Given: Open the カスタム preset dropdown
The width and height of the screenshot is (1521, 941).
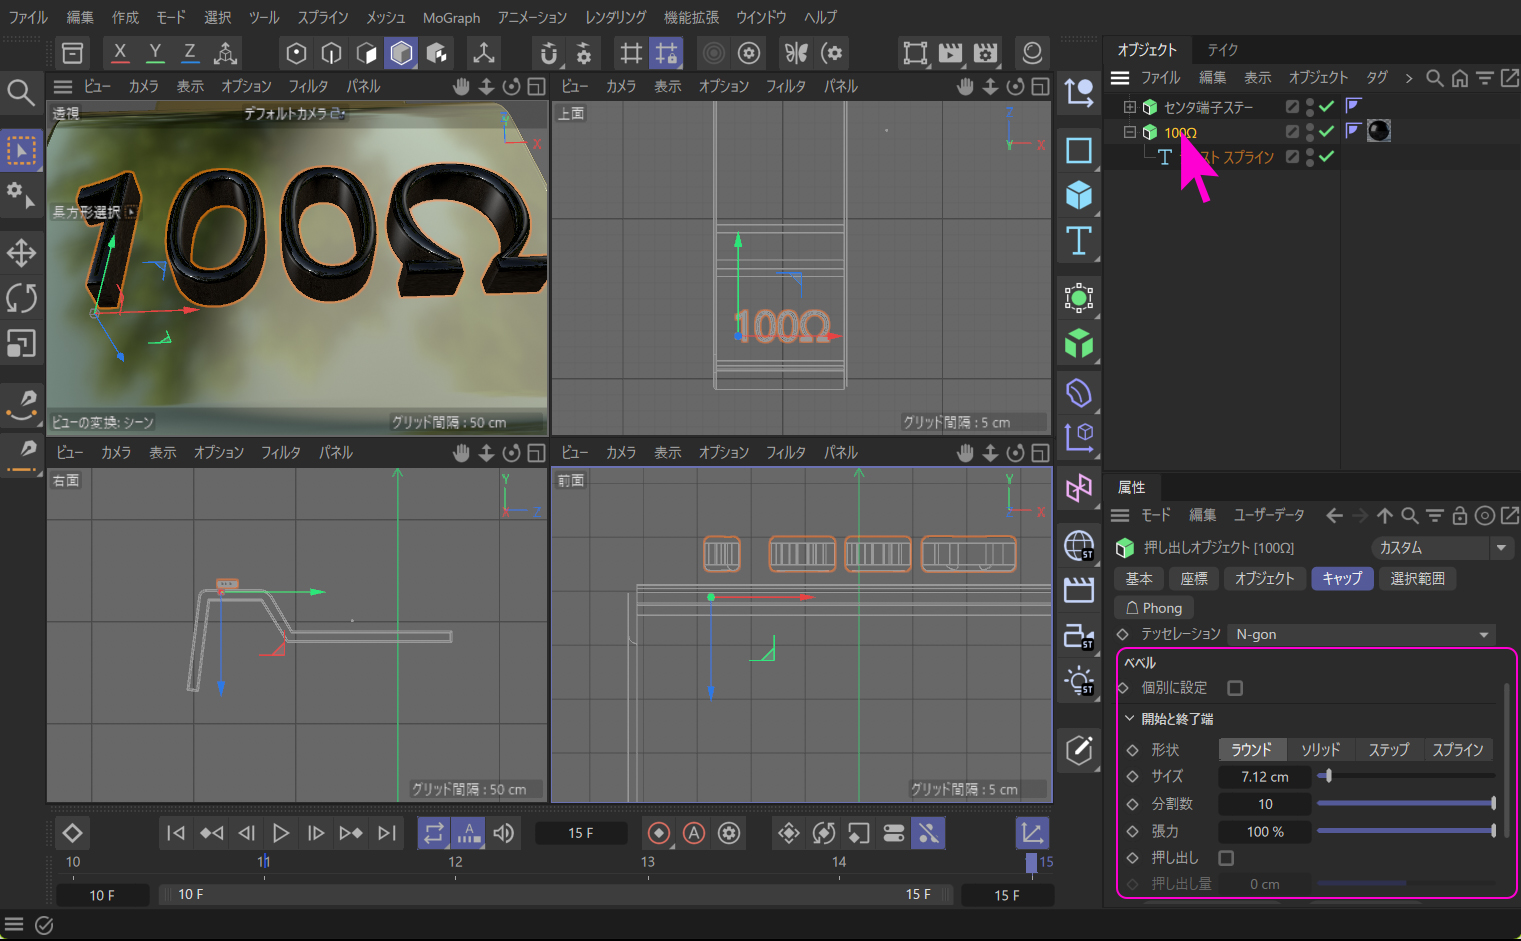Looking at the screenshot, I should click(x=1441, y=547).
